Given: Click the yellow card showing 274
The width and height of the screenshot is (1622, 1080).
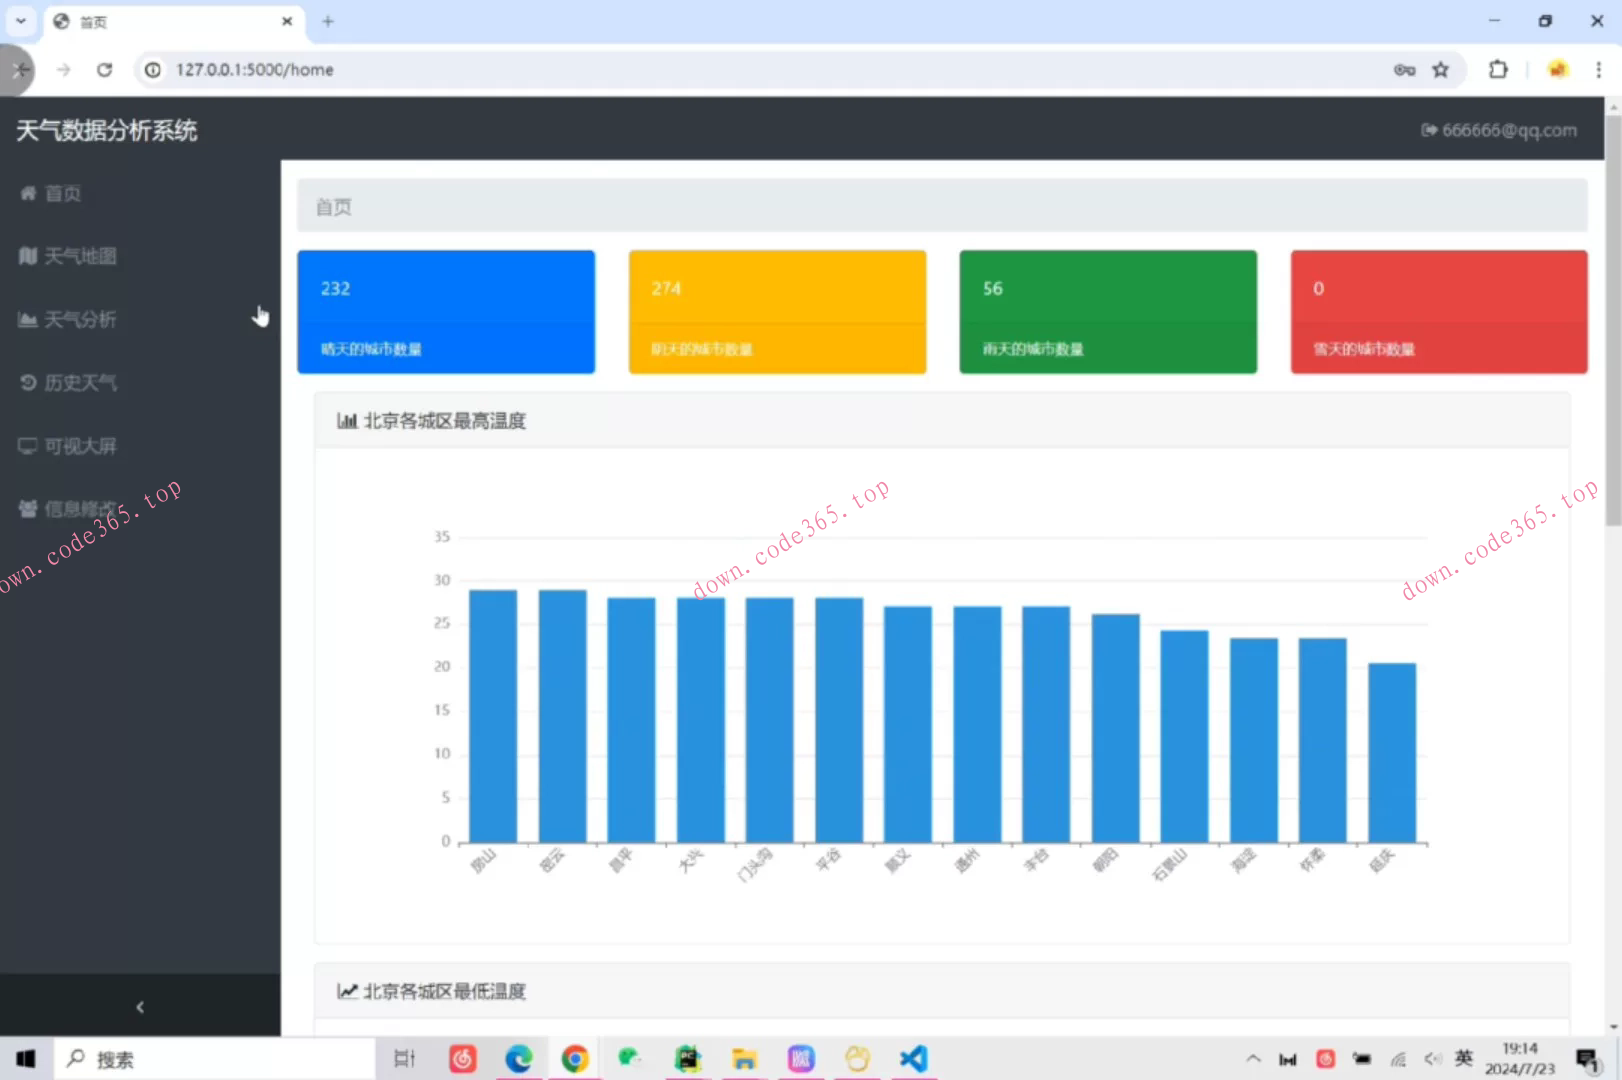Looking at the screenshot, I should coord(777,312).
